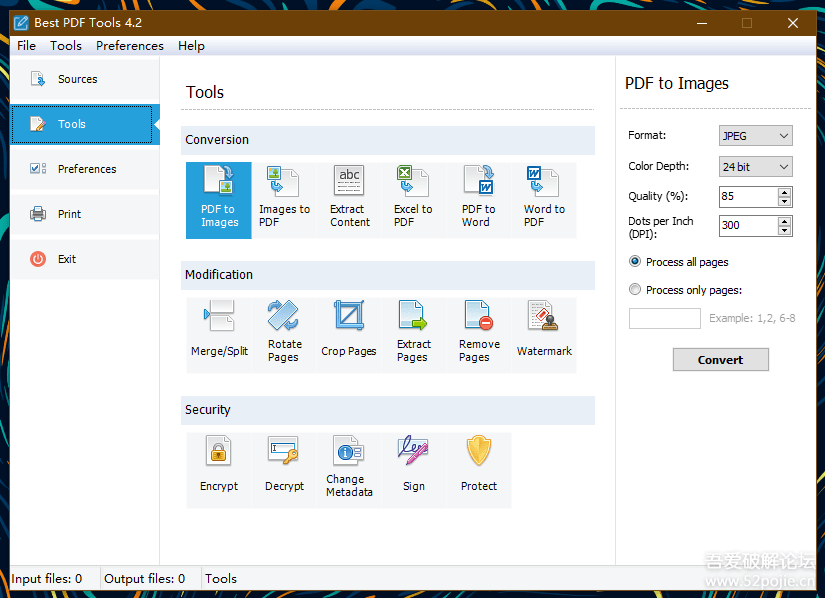Open the Change Metadata tool
Image resolution: width=825 pixels, height=598 pixels.
pyautogui.click(x=349, y=470)
